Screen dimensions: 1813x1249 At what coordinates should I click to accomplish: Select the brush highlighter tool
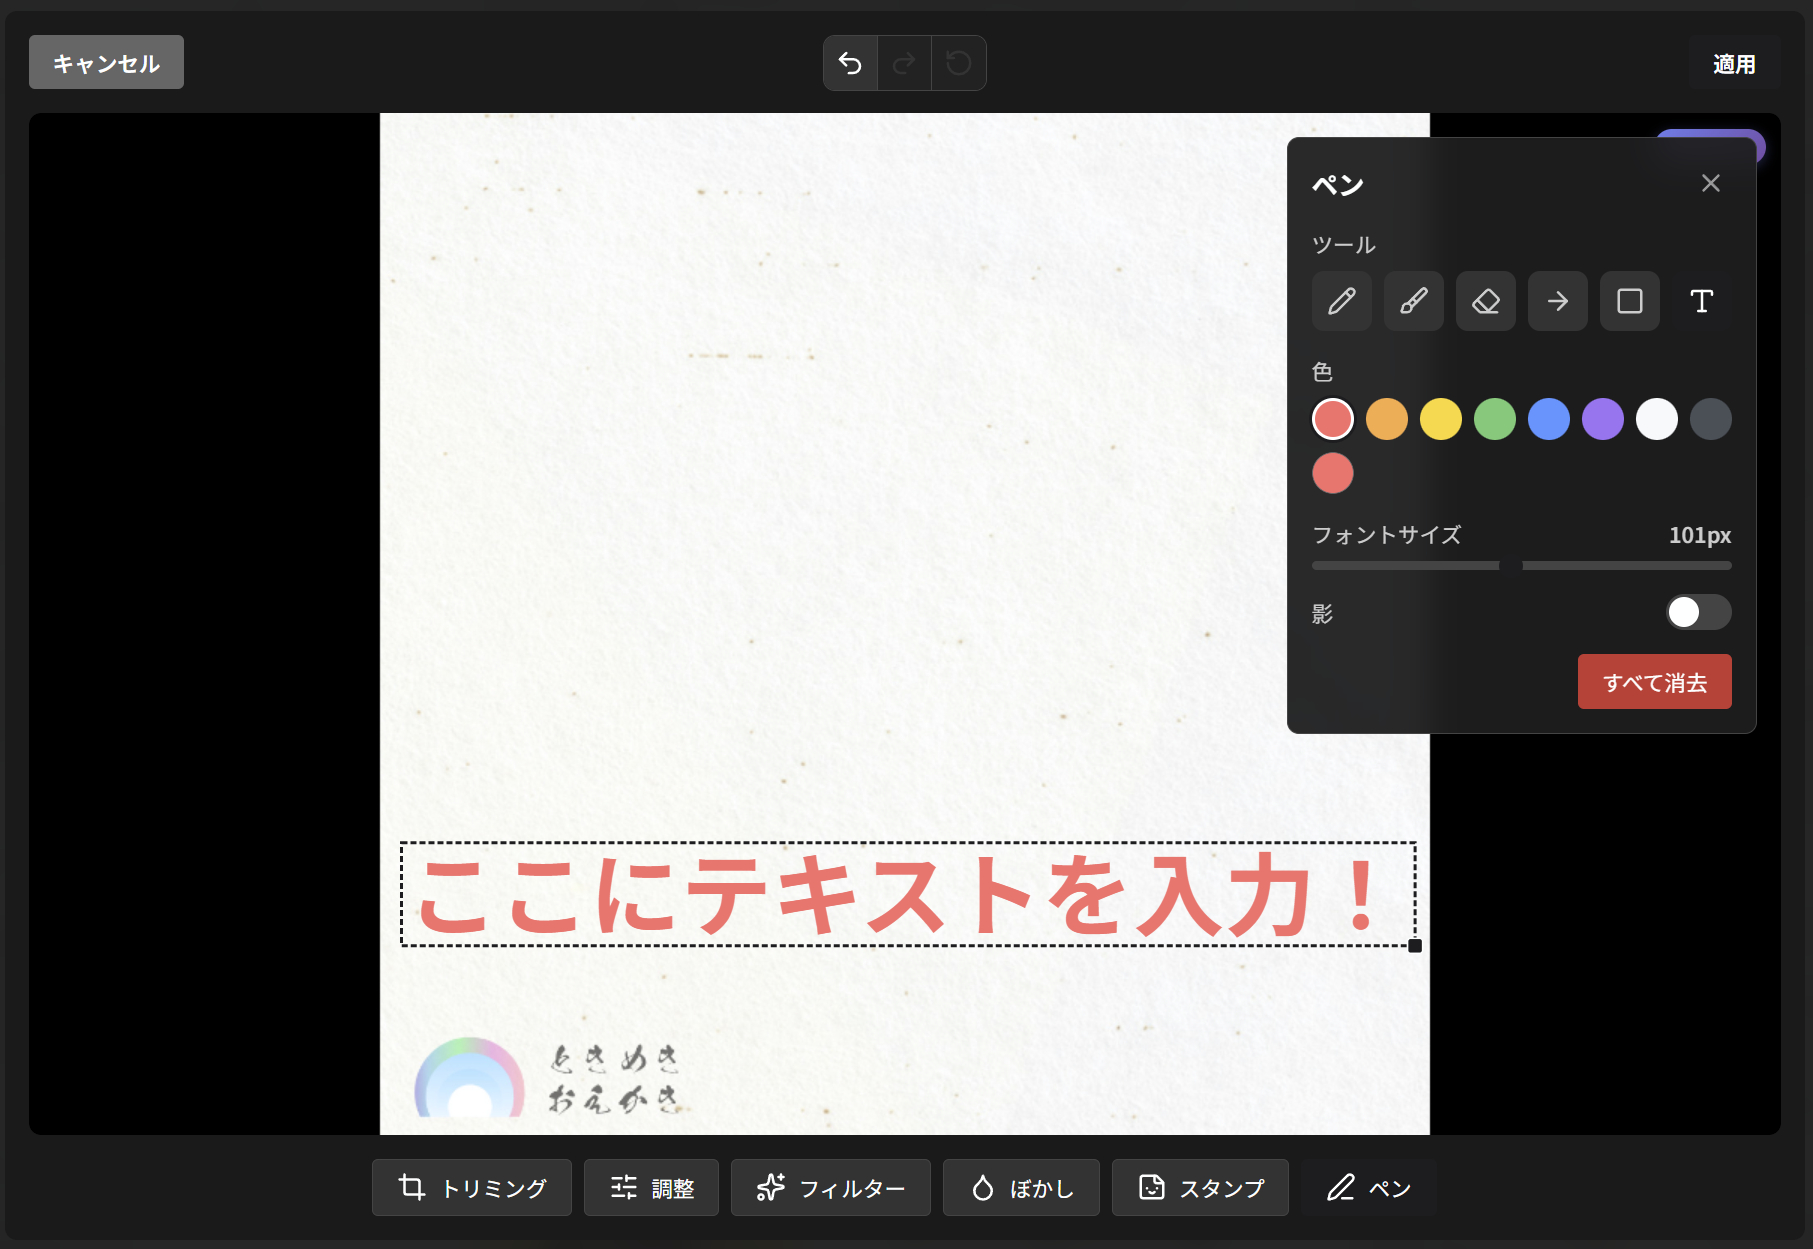pos(1413,301)
